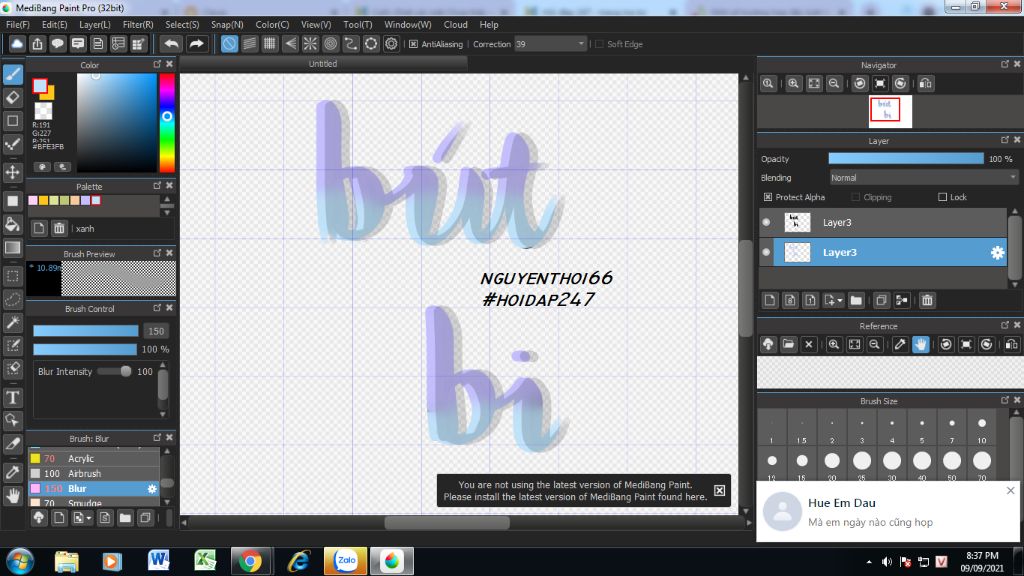Pop out the Color panel
This screenshot has width=1024, height=576.
tap(157, 64)
